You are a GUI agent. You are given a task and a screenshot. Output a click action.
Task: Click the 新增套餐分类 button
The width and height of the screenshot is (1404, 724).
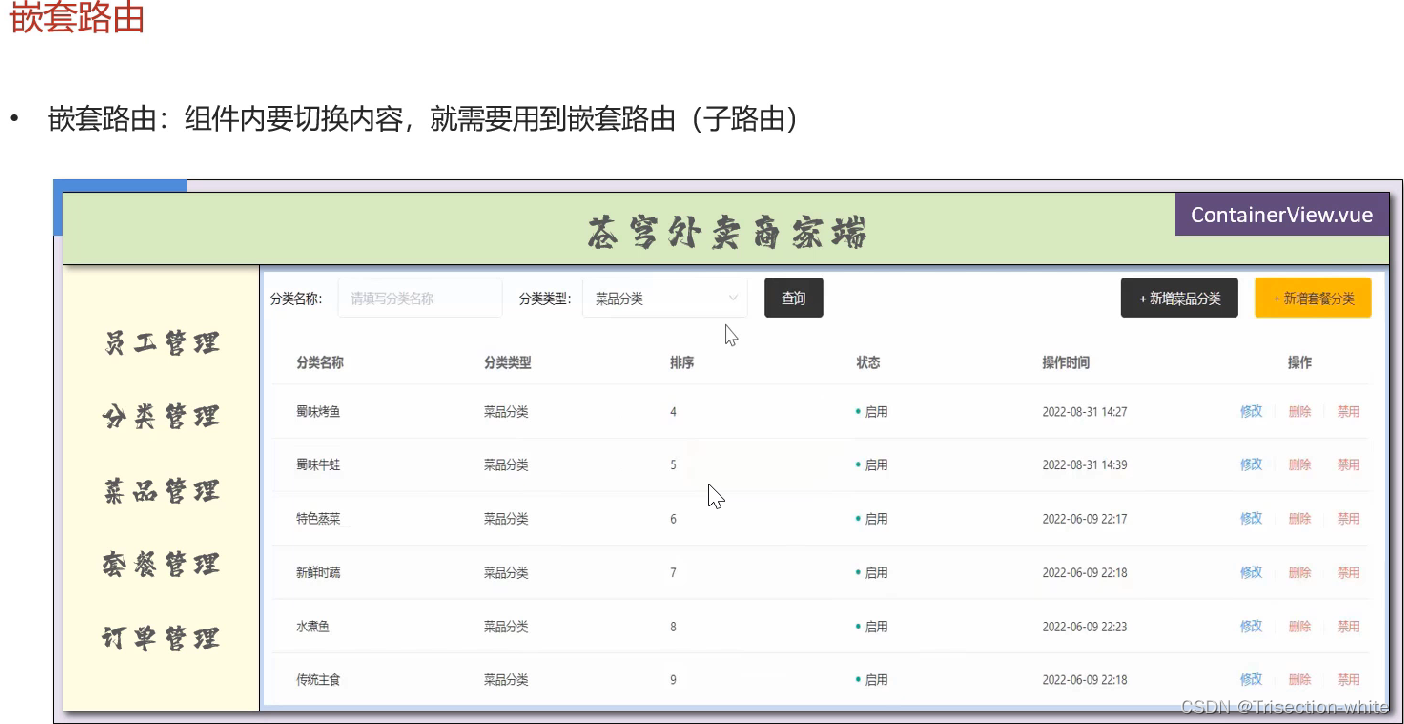click(x=1314, y=298)
